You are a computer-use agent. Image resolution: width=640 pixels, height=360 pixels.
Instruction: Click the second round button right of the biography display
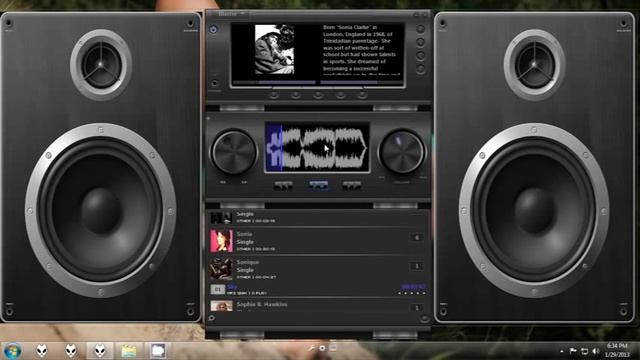[420, 42]
